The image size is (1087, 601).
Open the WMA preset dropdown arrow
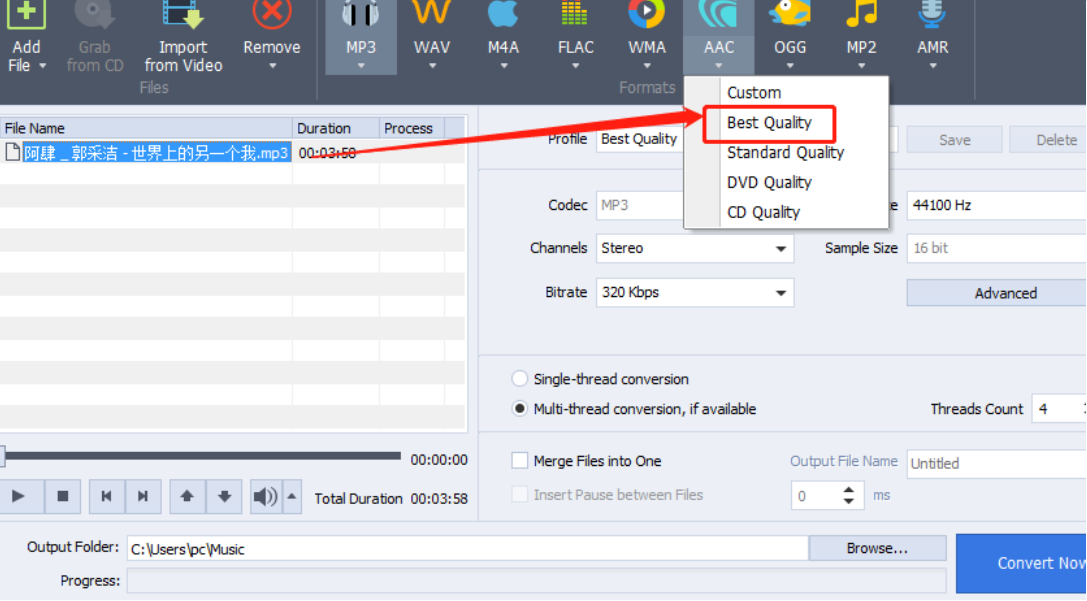click(x=647, y=67)
